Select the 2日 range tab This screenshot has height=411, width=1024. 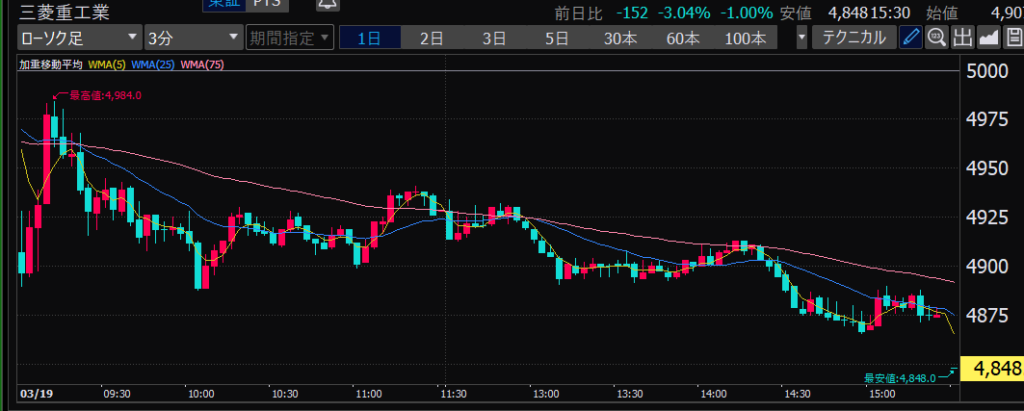pyautogui.click(x=431, y=39)
